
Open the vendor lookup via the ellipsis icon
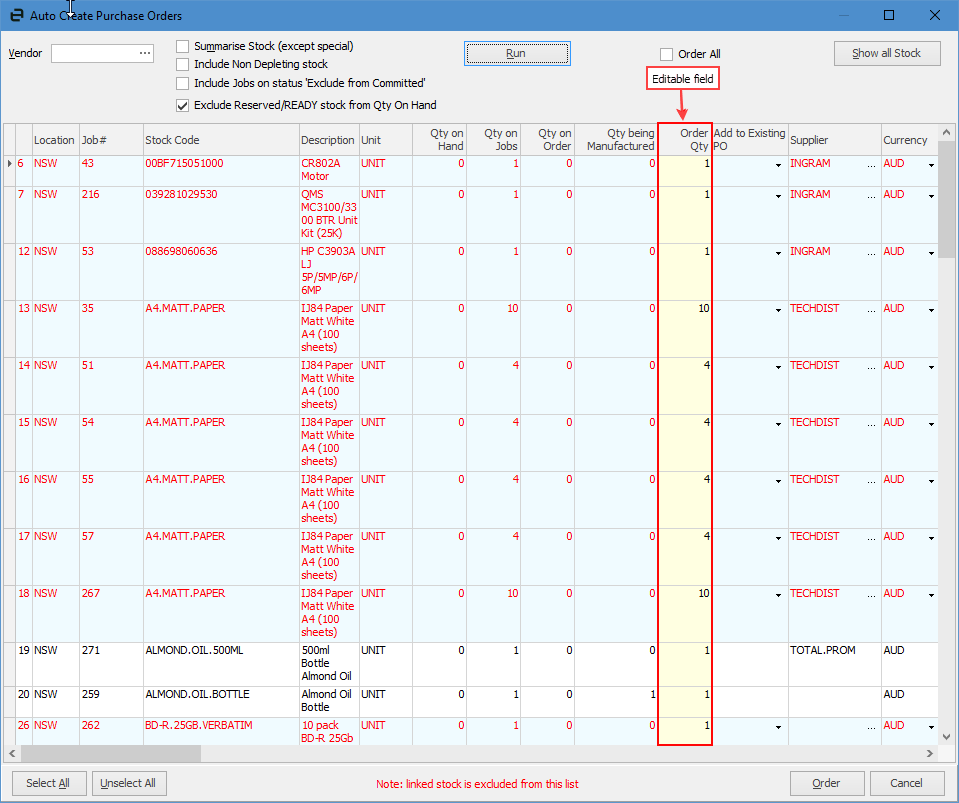pos(146,53)
